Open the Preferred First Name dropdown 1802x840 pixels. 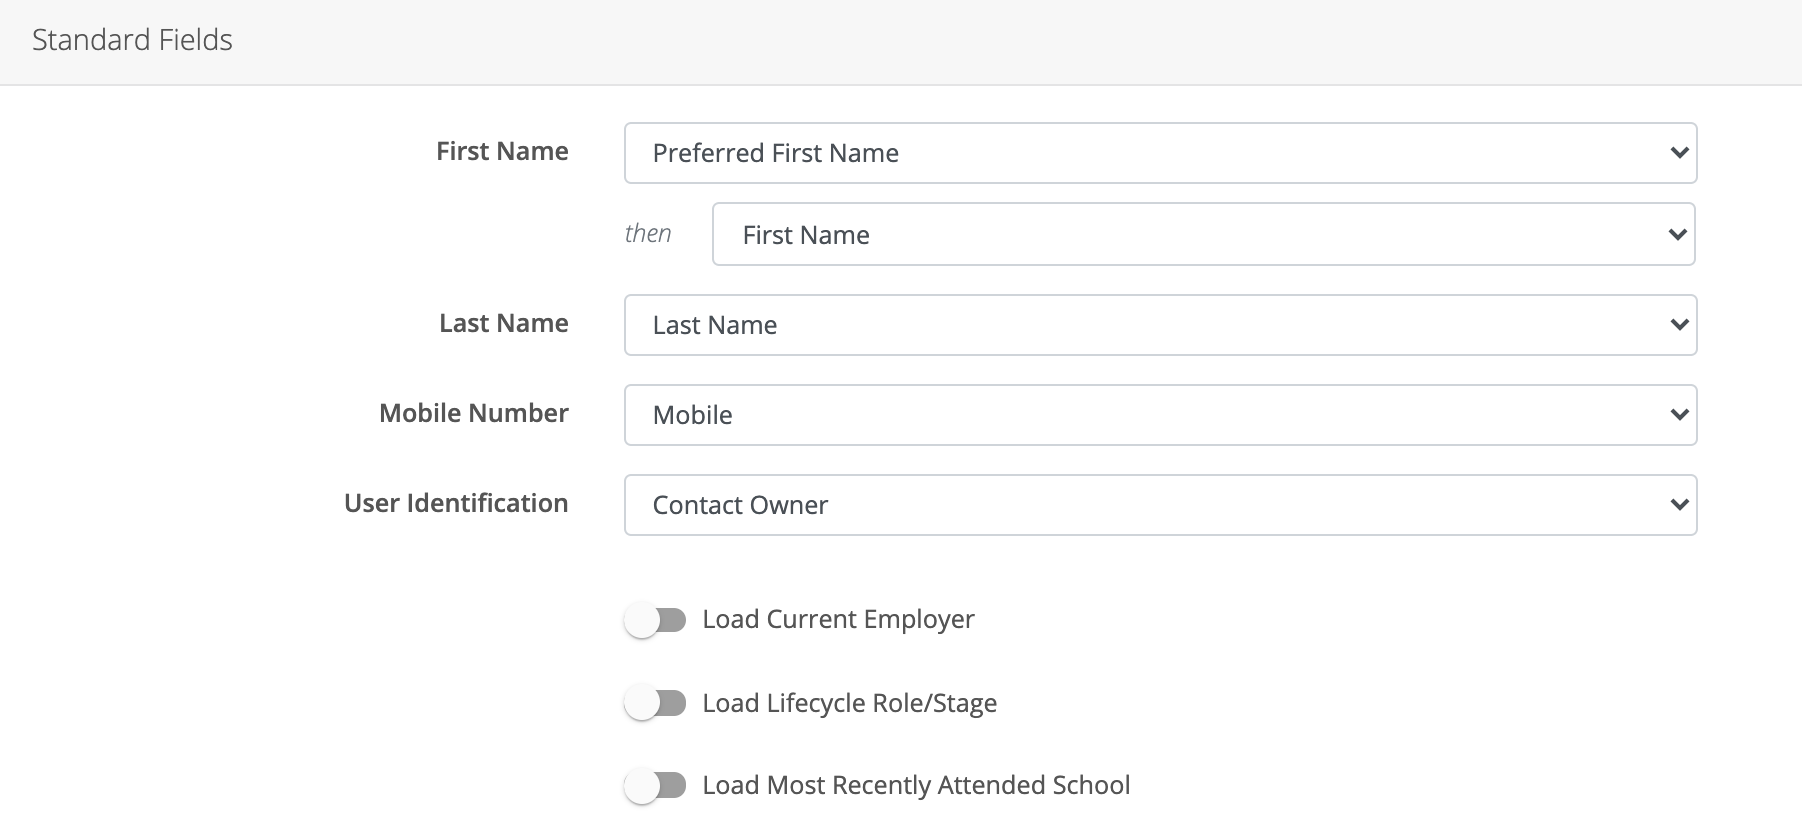(x=1160, y=153)
